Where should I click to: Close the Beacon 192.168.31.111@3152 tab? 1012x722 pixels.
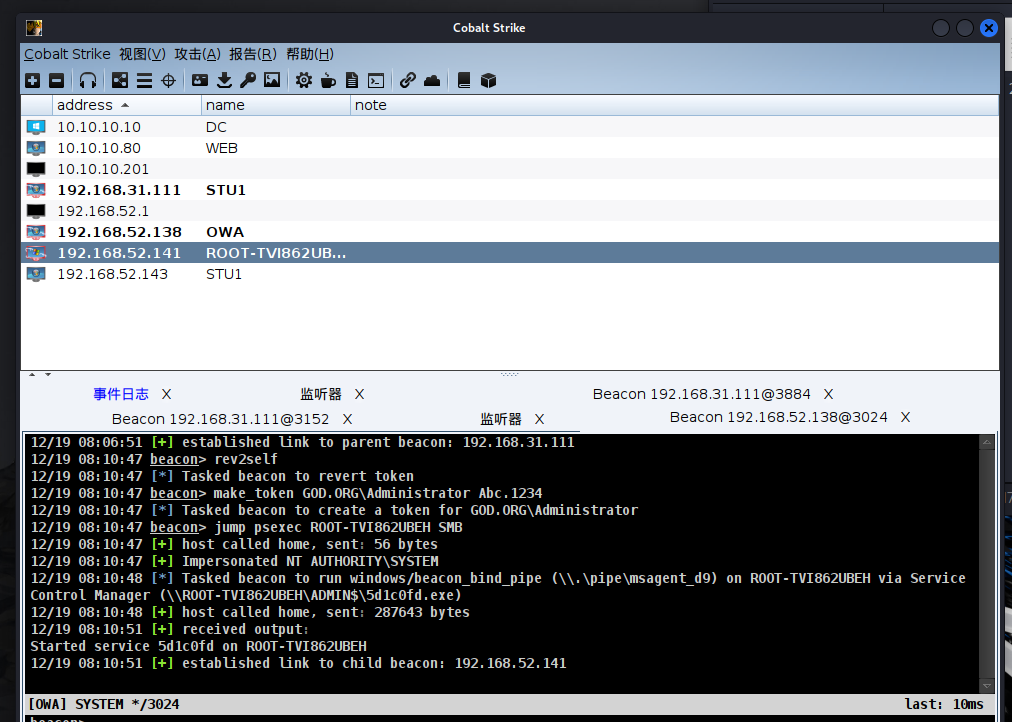click(x=347, y=419)
